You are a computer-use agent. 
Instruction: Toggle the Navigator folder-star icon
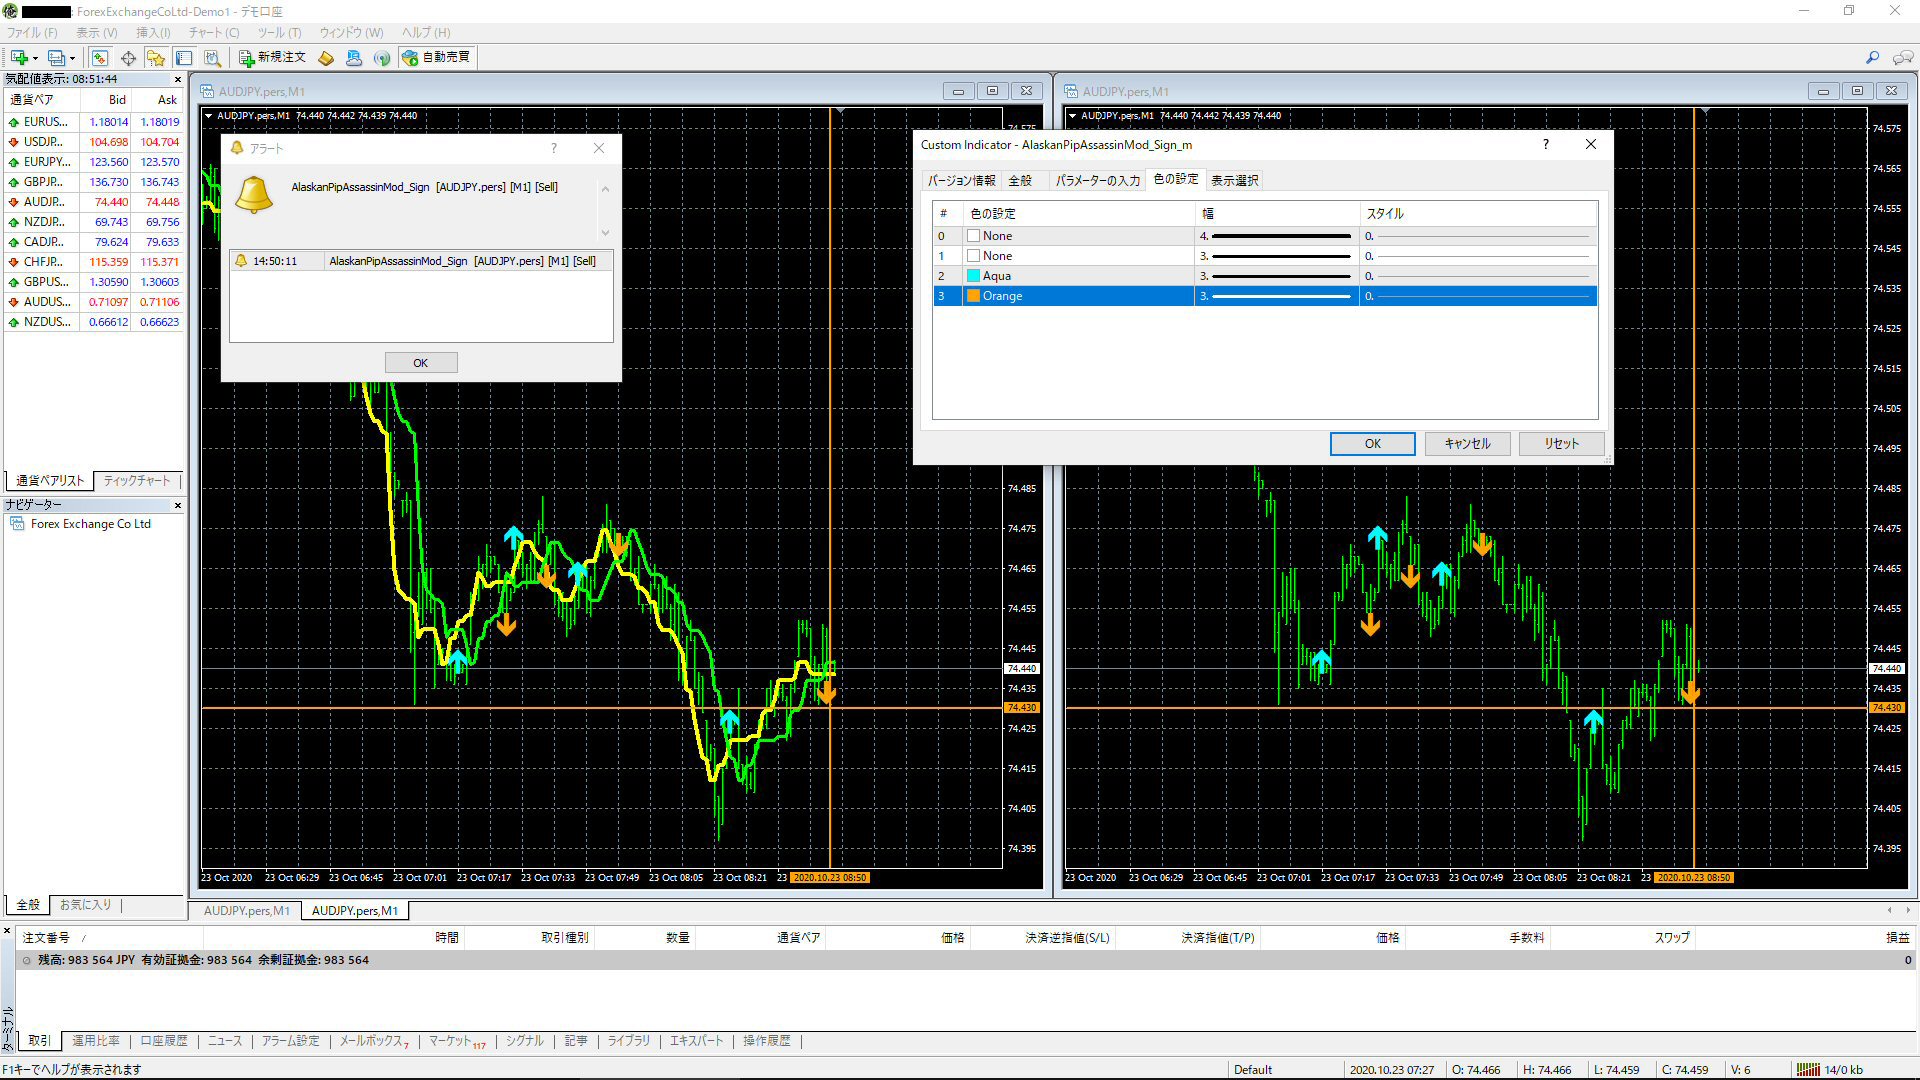[156, 58]
